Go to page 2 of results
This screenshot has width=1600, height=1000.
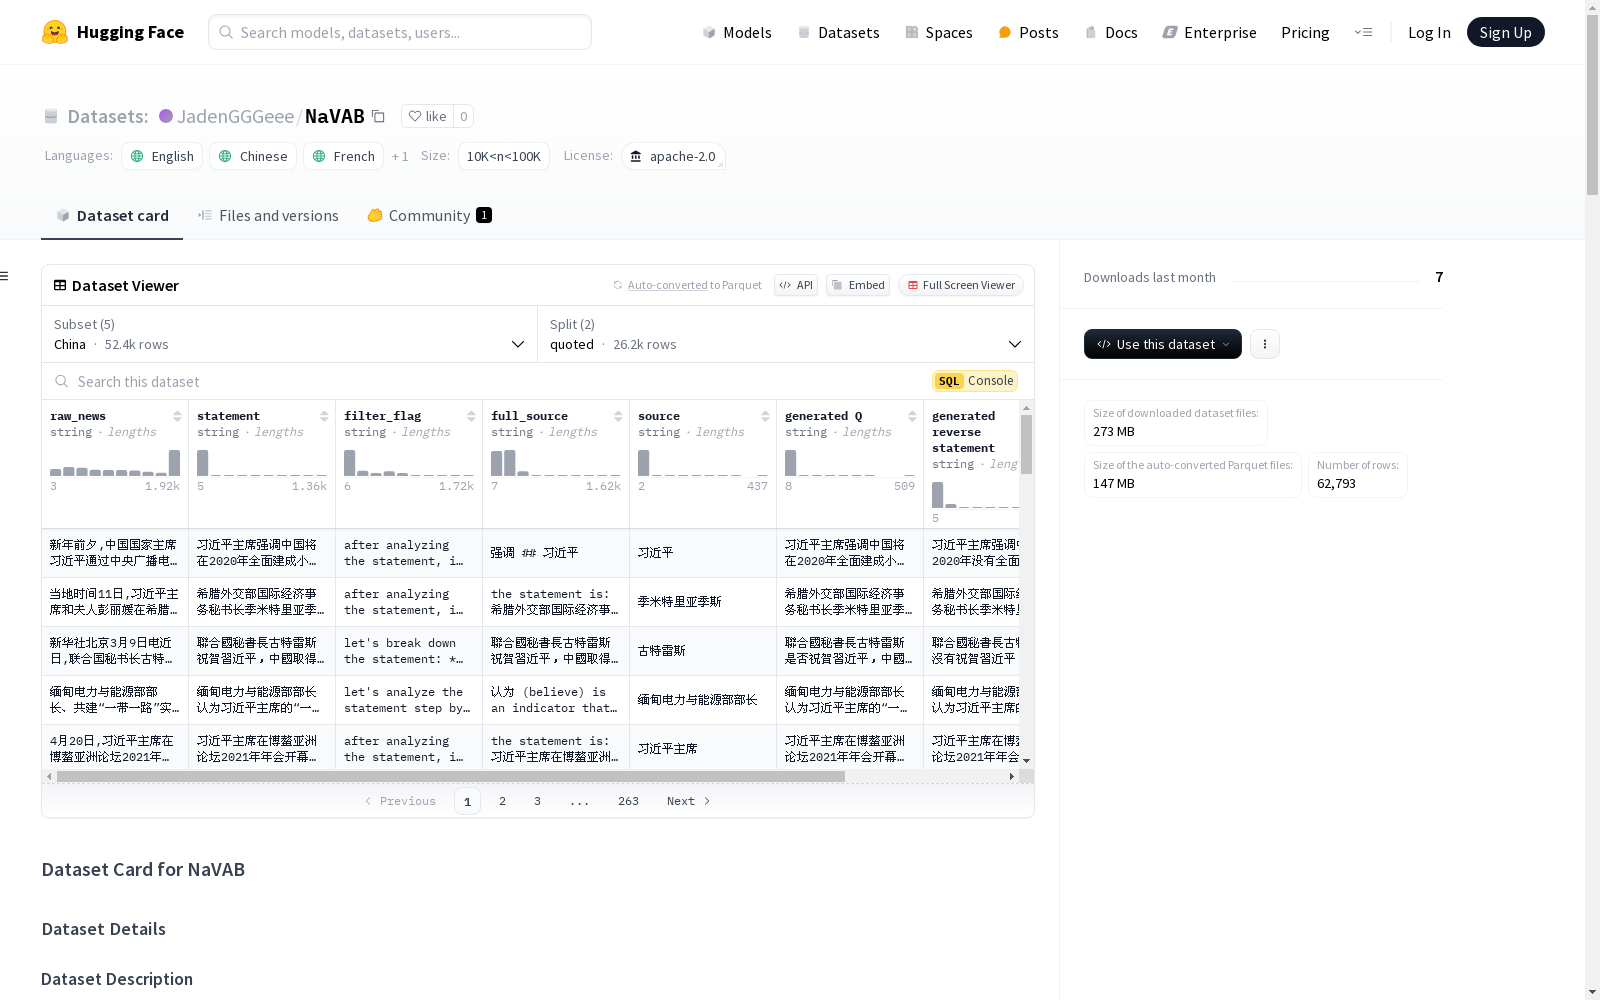click(502, 801)
